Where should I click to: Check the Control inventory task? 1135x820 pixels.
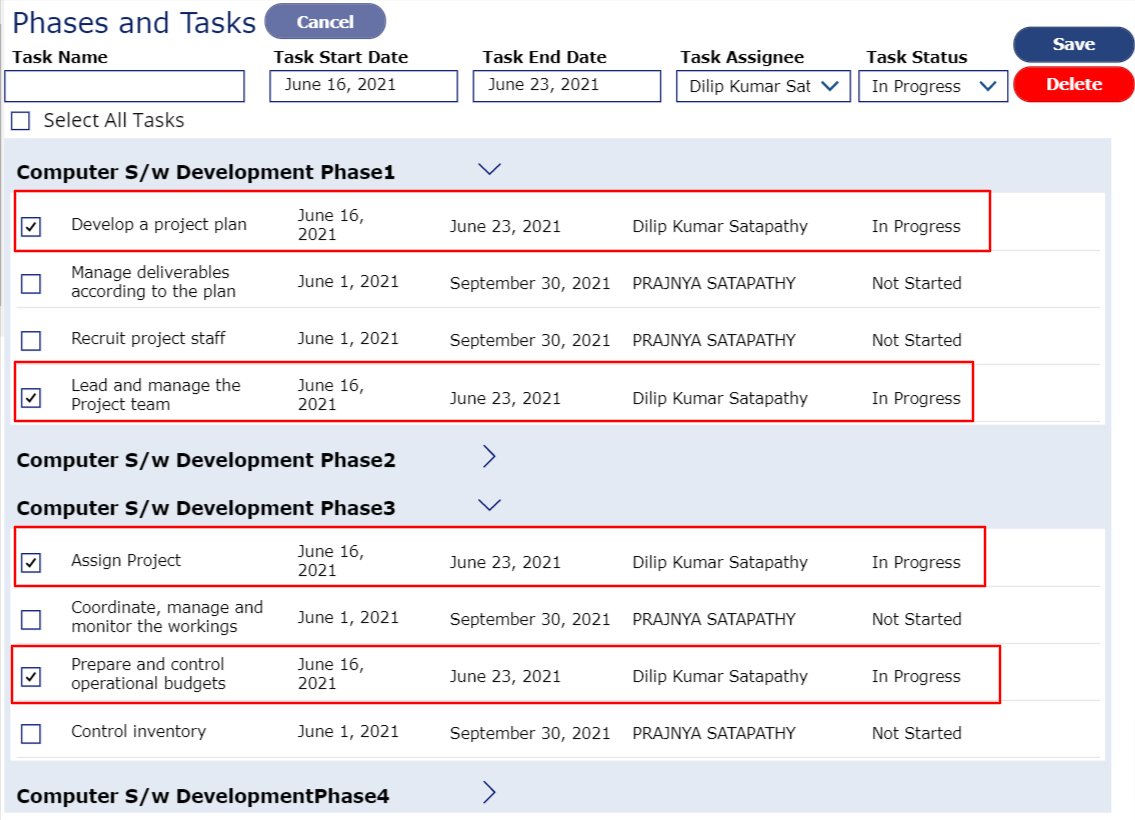(x=31, y=732)
